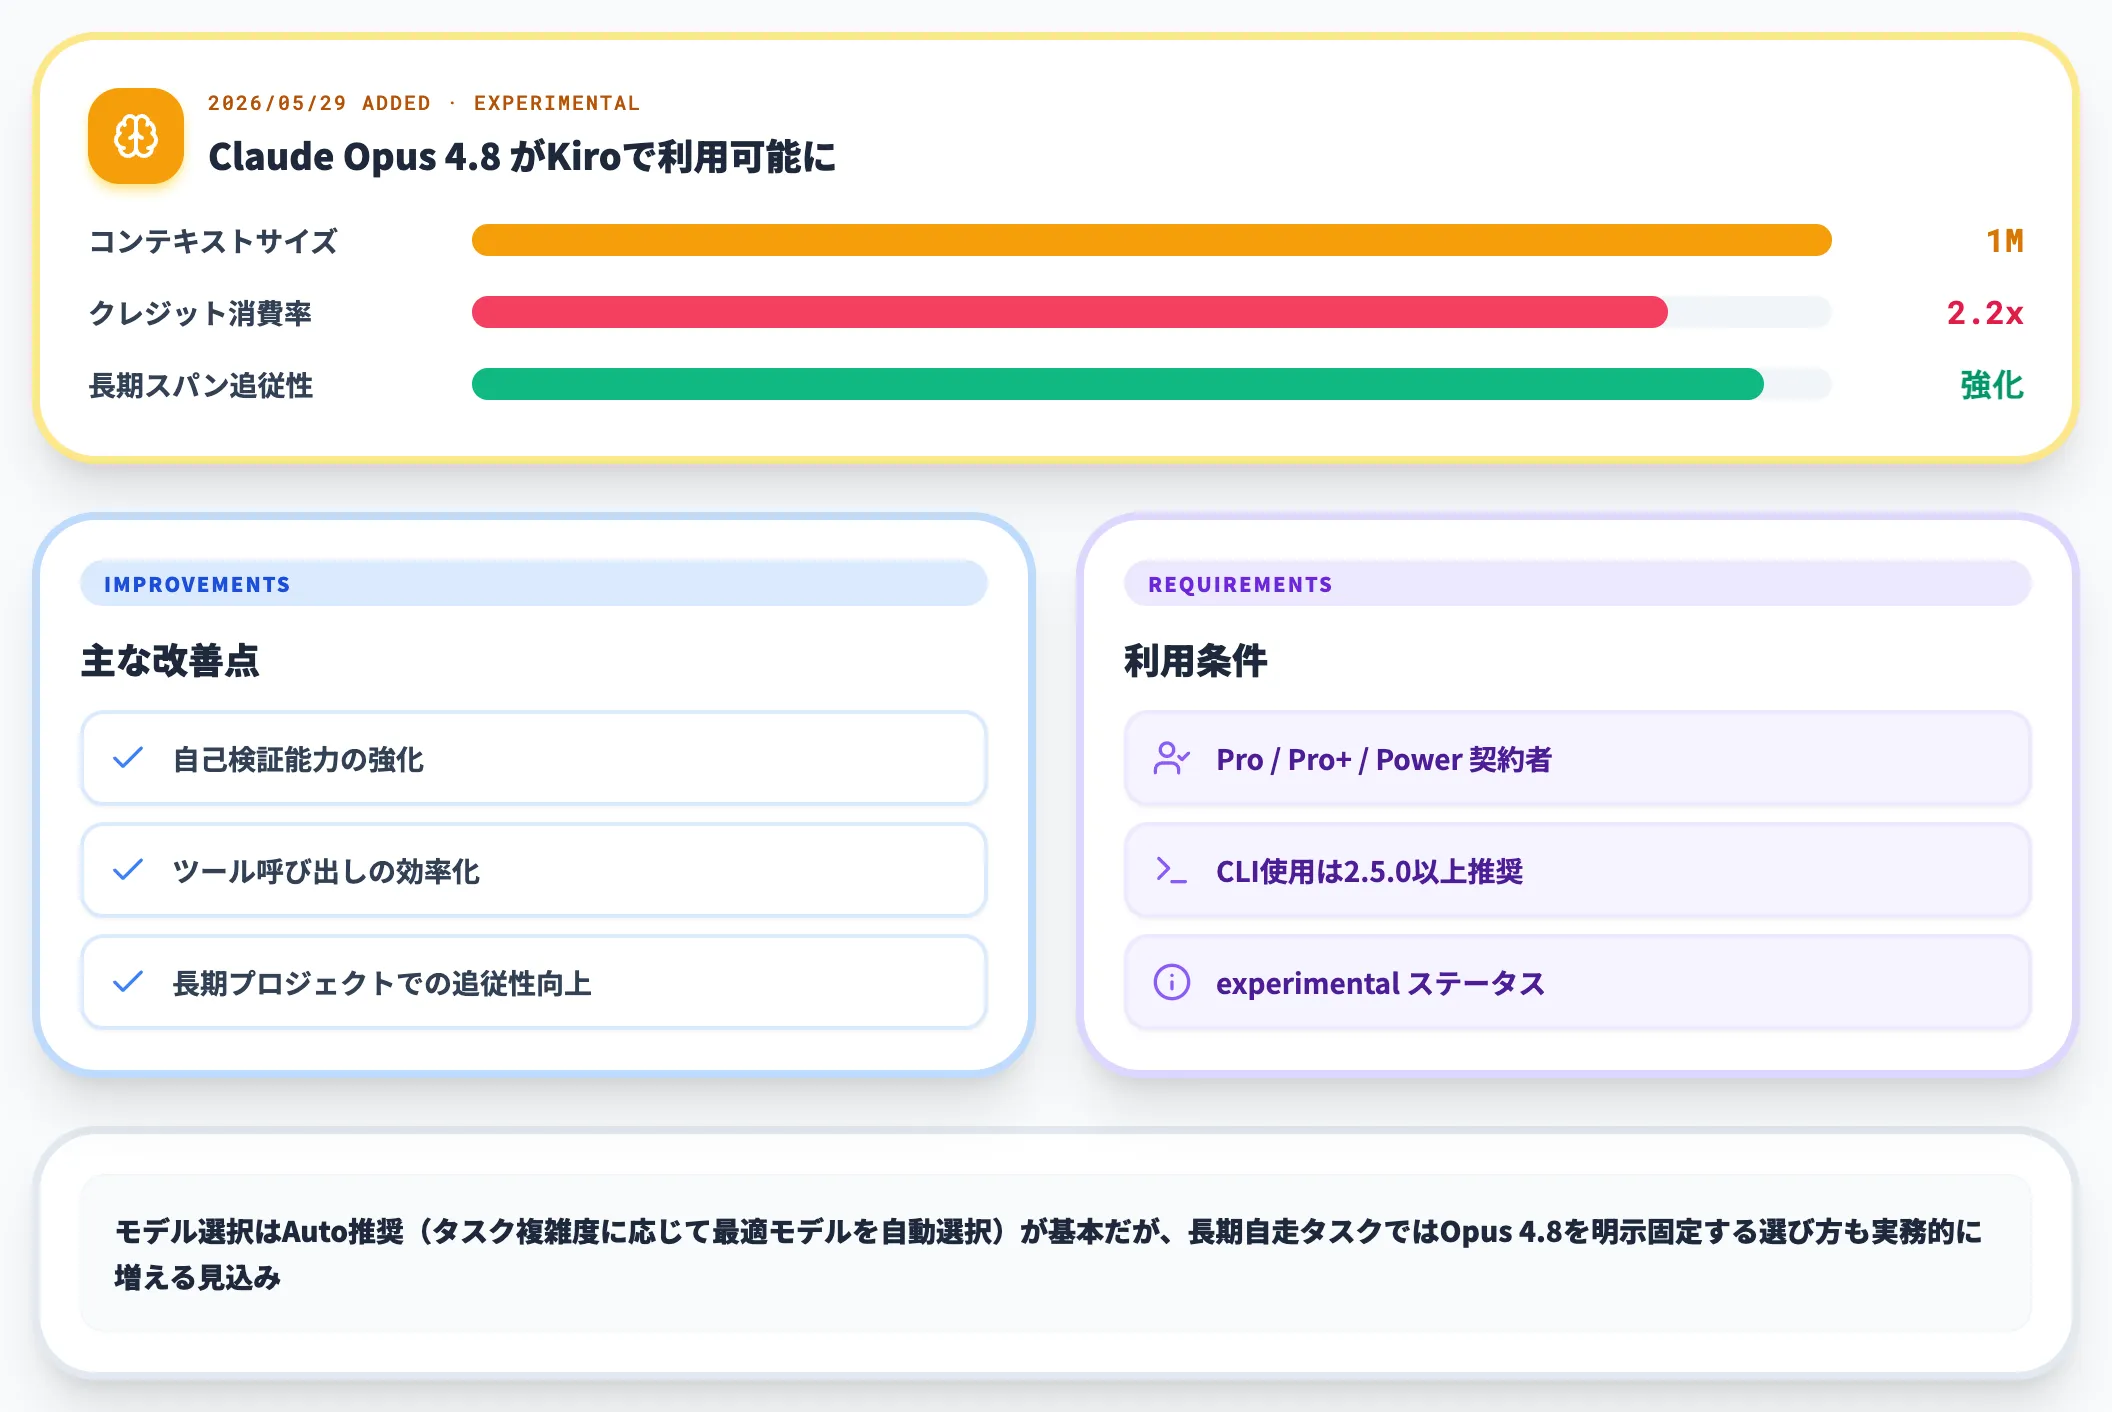Click checkmark beside 長期プロジェクトでの追従性向上
2112x1412 pixels.
click(x=128, y=982)
